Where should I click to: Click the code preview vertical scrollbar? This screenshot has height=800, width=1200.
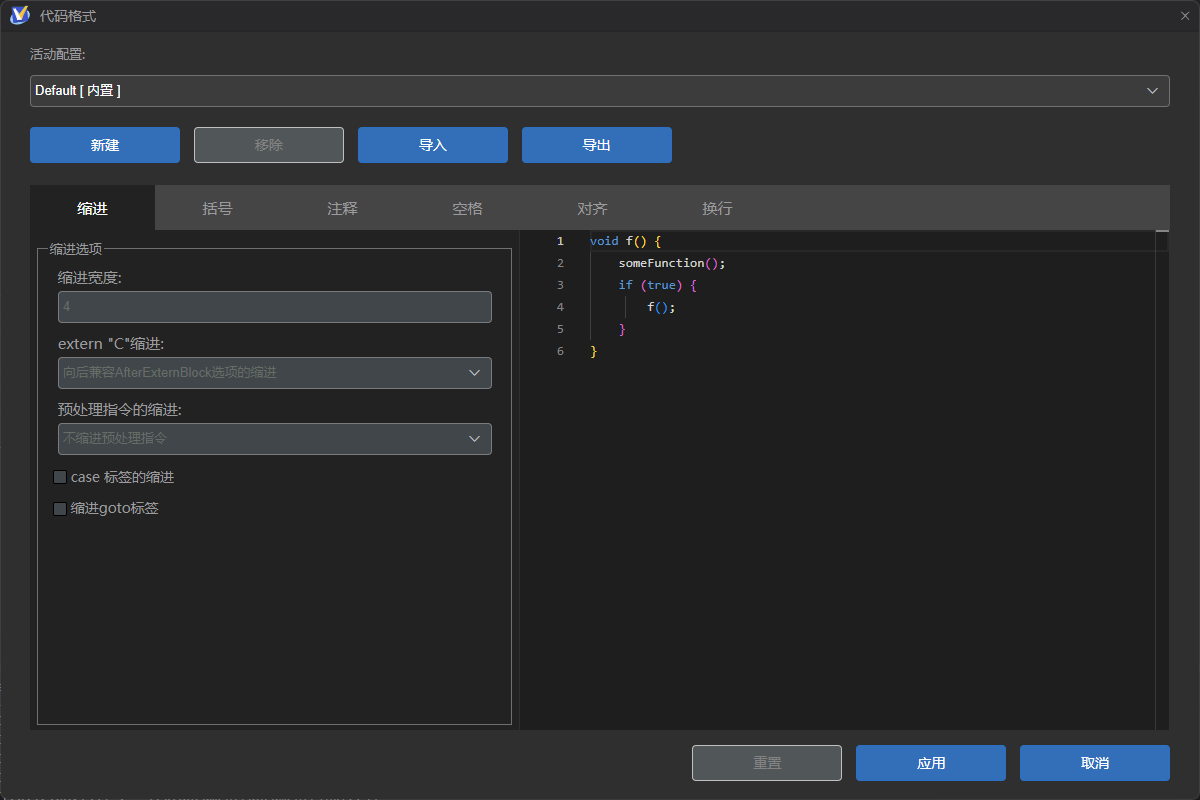pyautogui.click(x=1162, y=480)
